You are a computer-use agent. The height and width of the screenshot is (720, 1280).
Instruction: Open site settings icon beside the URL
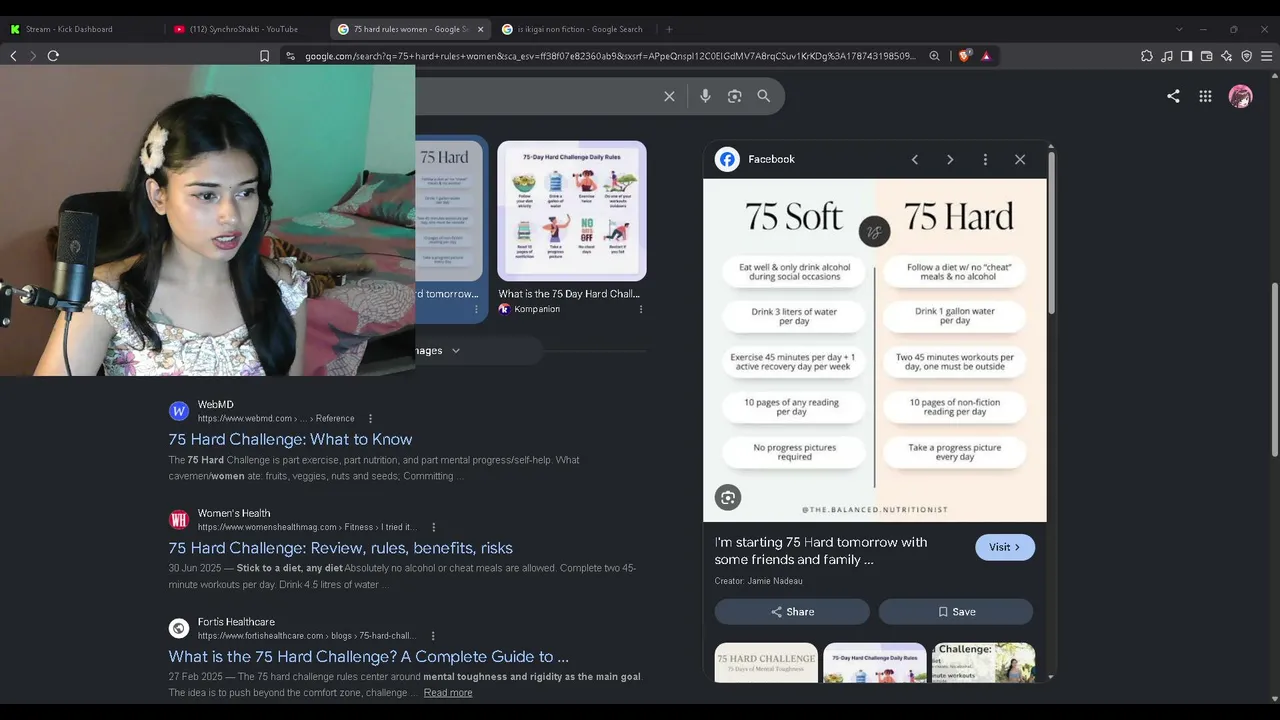290,56
